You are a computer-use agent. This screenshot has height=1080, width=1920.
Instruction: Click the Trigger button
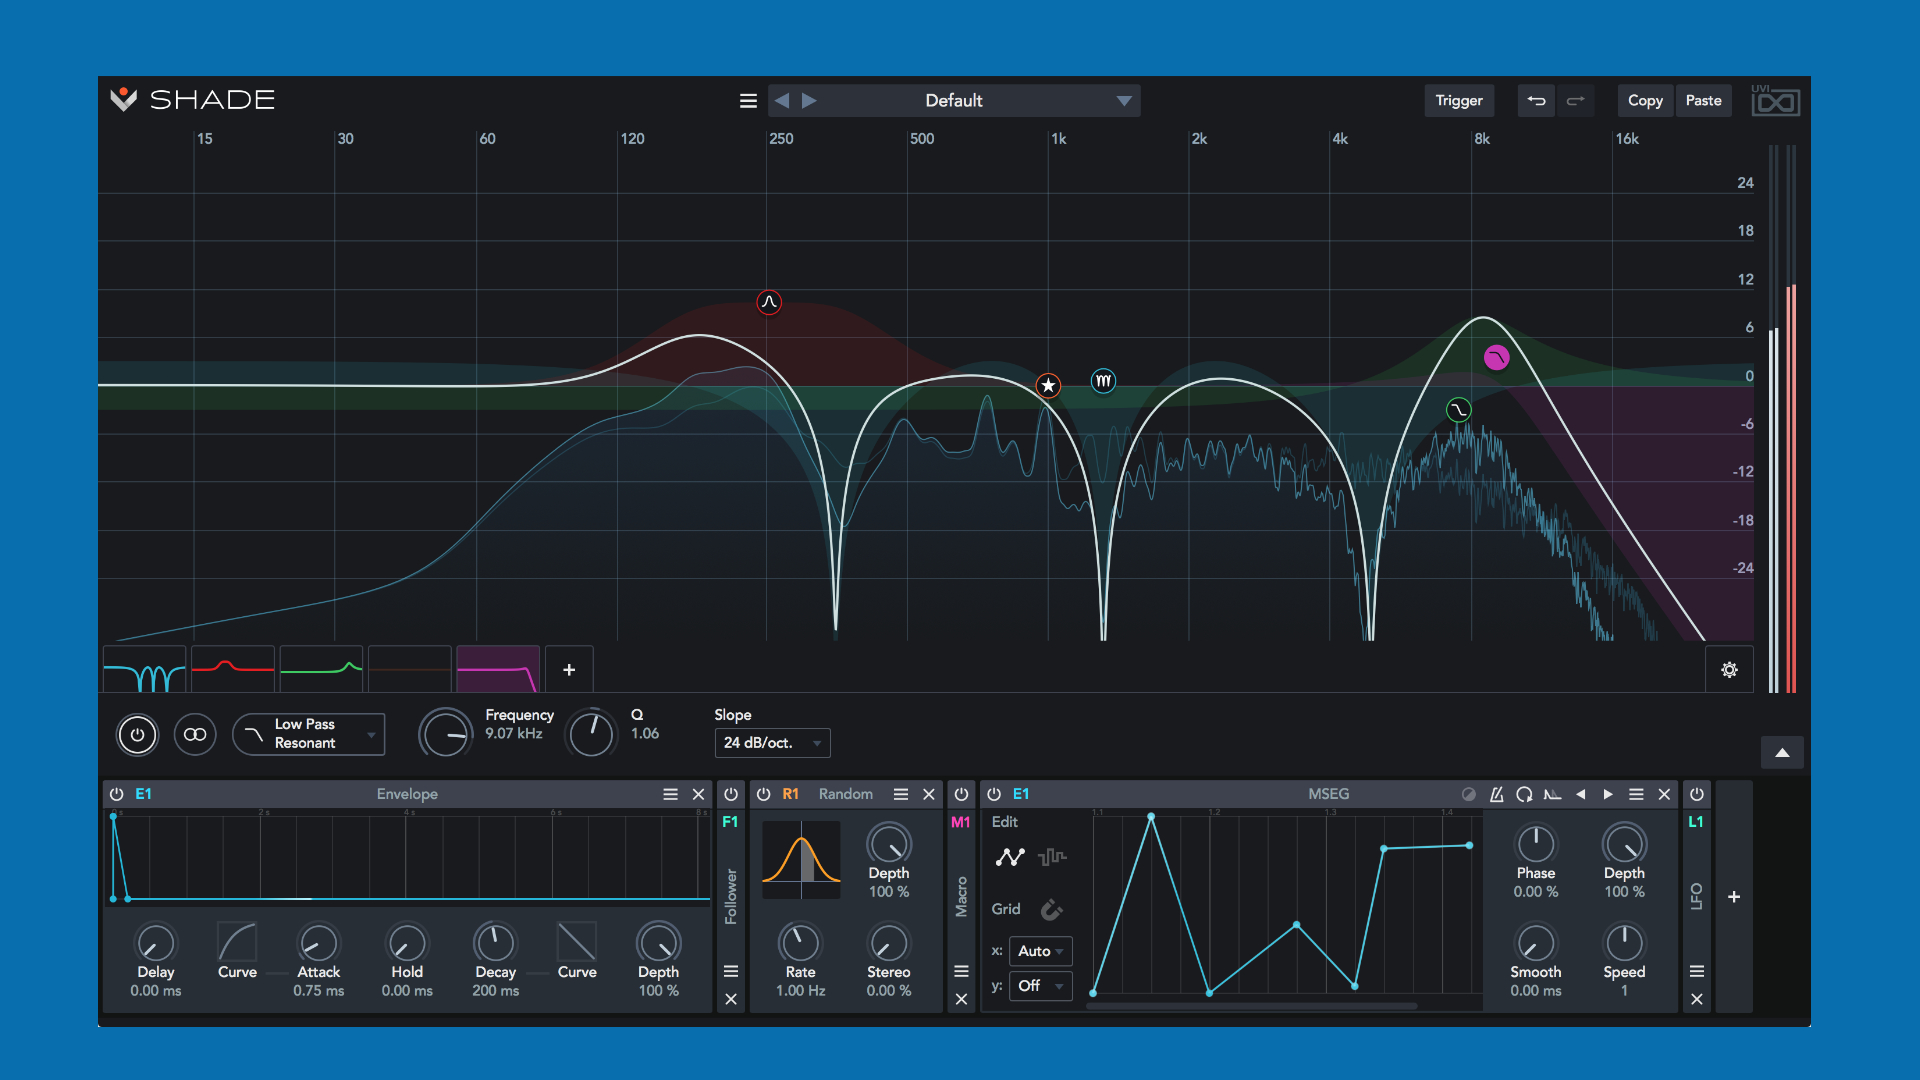(x=1459, y=101)
